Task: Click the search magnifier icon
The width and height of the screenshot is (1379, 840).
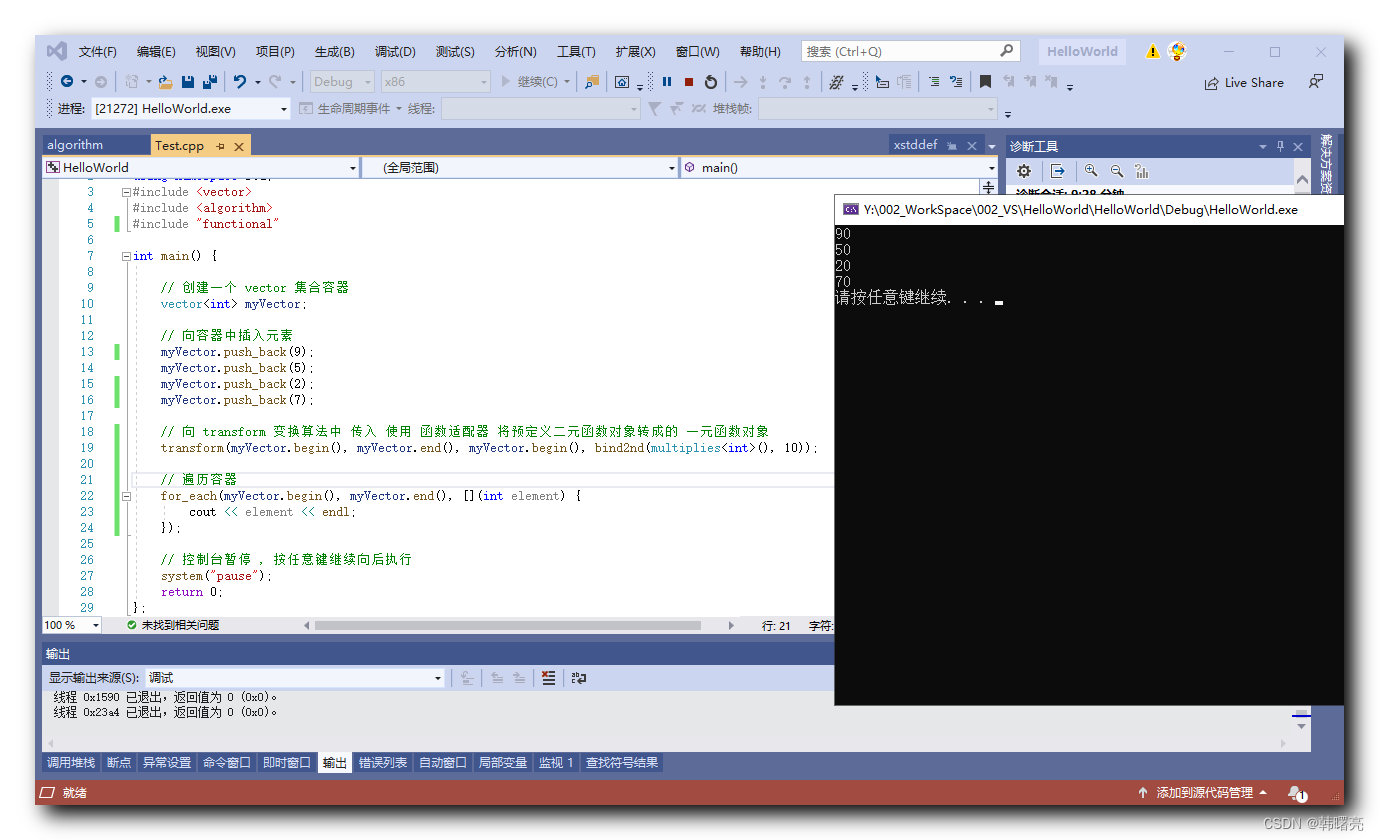Action: [1007, 50]
